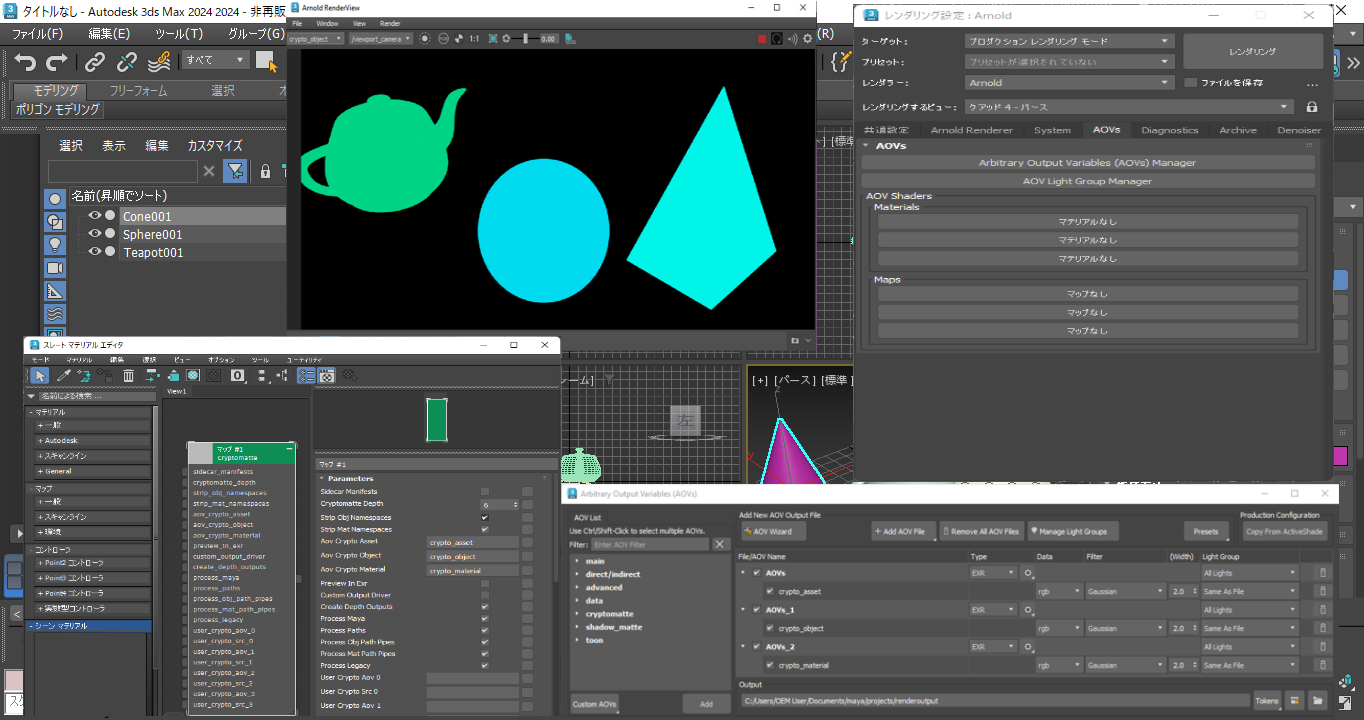Open crypto_object AOV dropdown in Arnold RenderView
The width and height of the screenshot is (1364, 720).
315,39
